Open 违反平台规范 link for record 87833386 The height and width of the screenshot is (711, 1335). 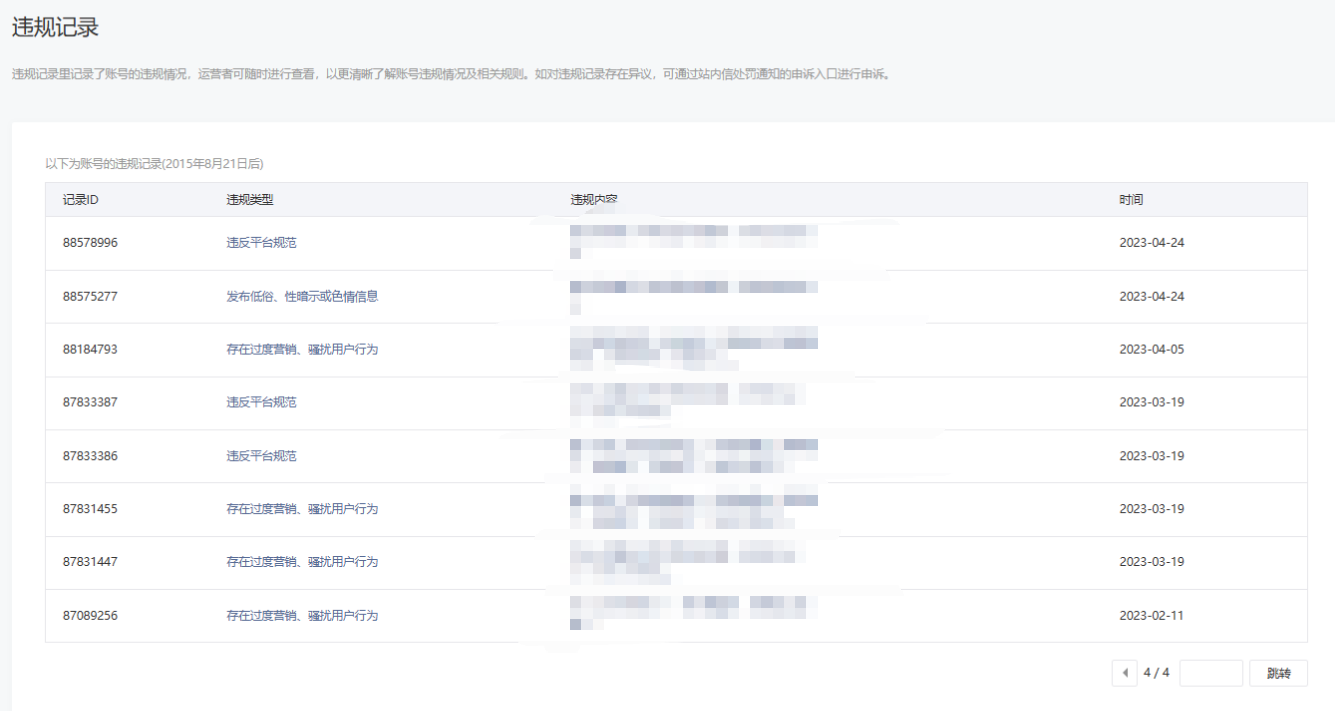261,456
